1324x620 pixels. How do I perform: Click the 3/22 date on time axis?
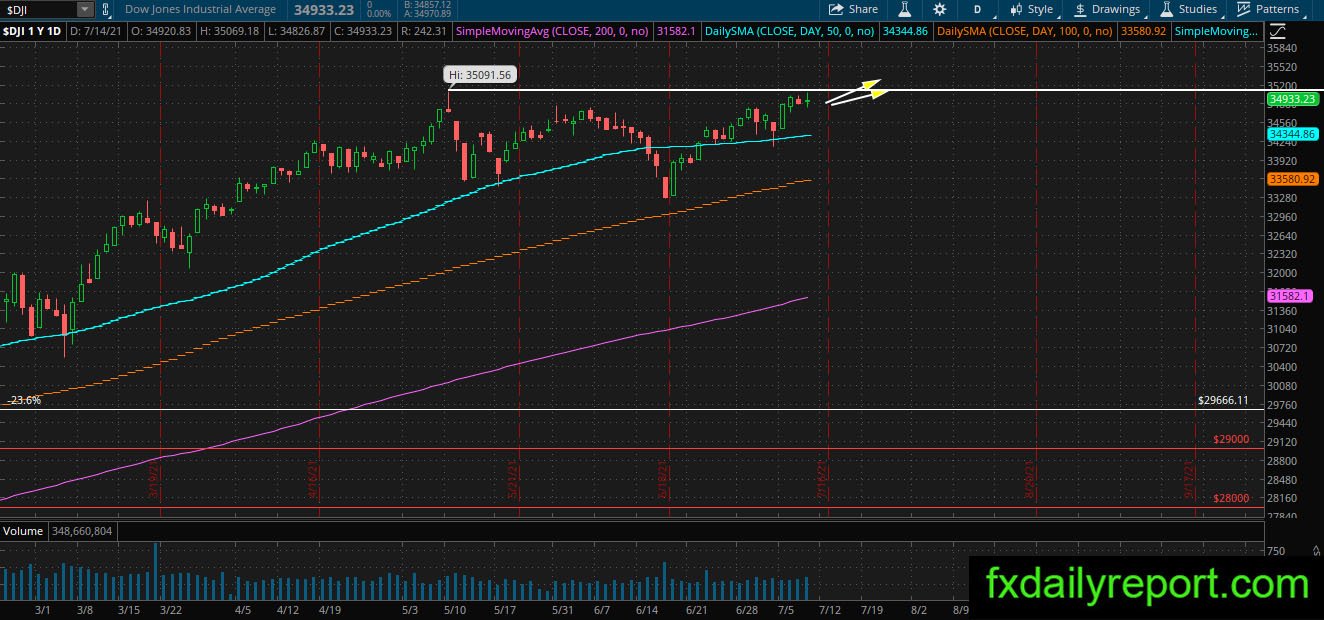pos(170,608)
